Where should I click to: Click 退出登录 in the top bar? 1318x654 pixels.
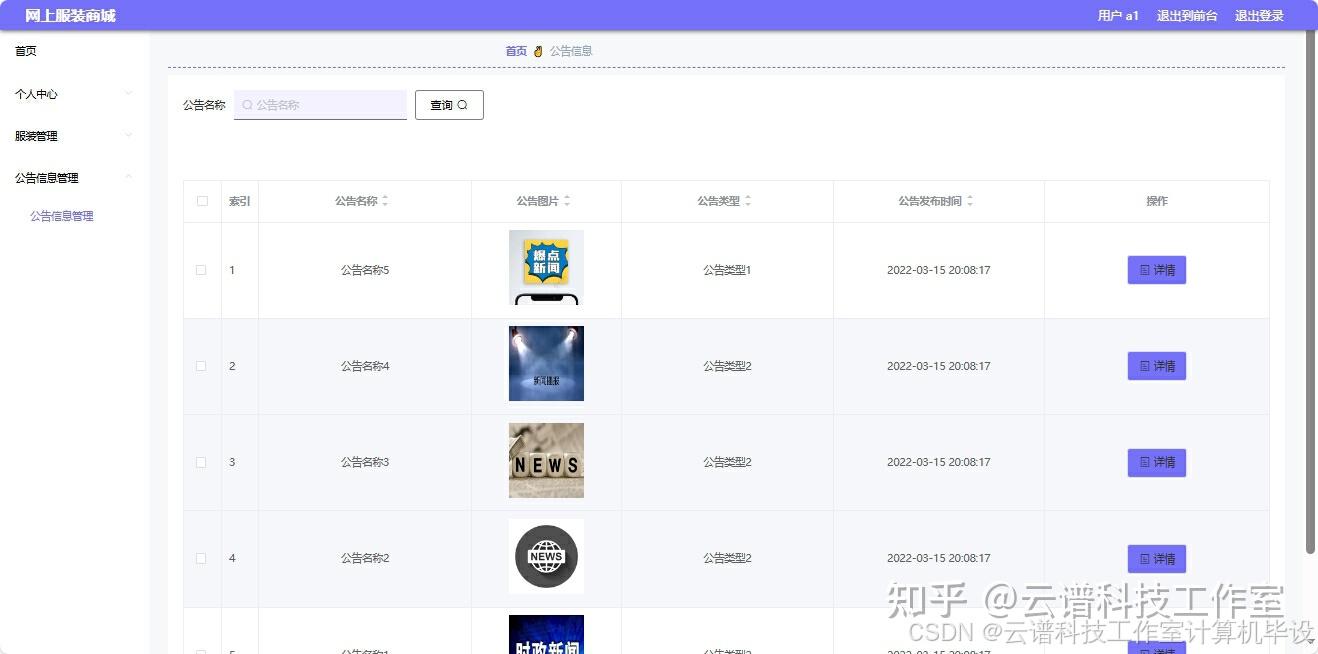click(1259, 16)
